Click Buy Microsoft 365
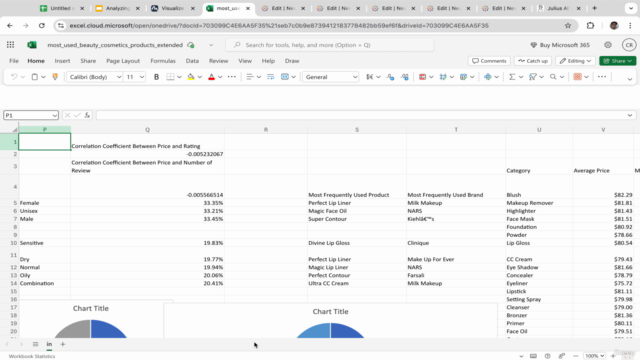Screen dimensions: 640x360 pyautogui.click(x=560, y=45)
